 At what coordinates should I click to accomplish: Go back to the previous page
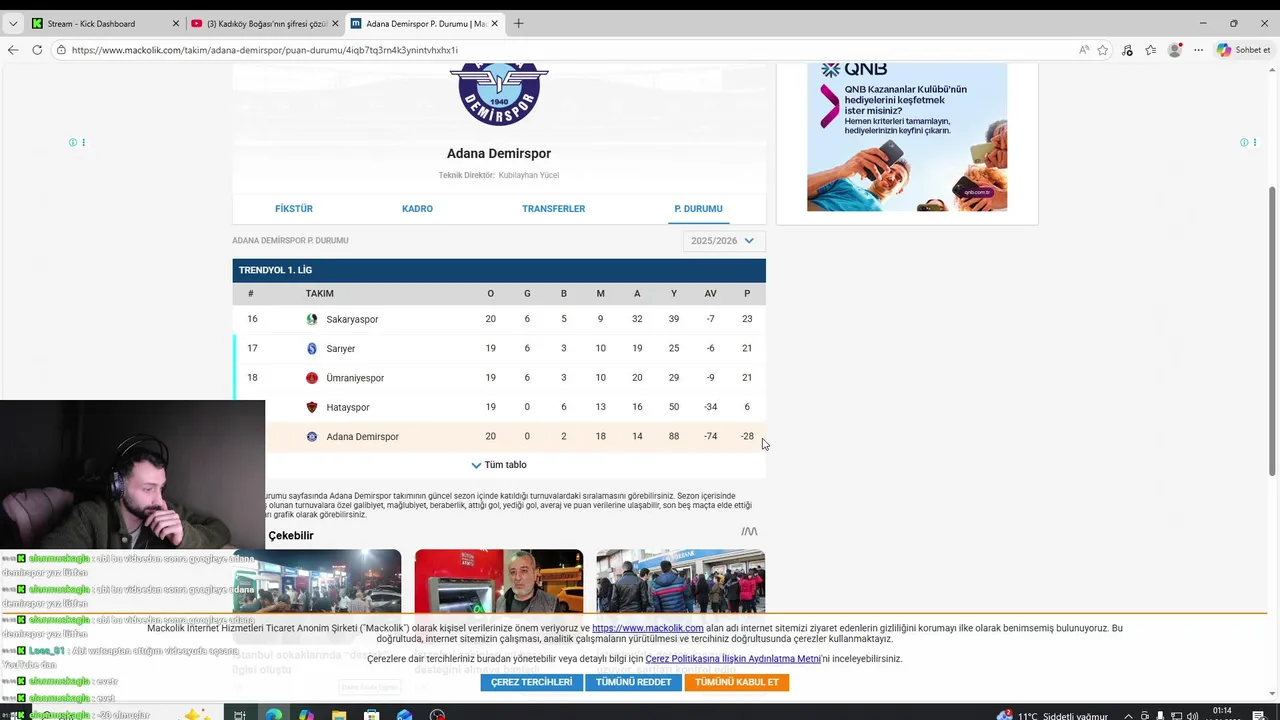click(x=13, y=50)
